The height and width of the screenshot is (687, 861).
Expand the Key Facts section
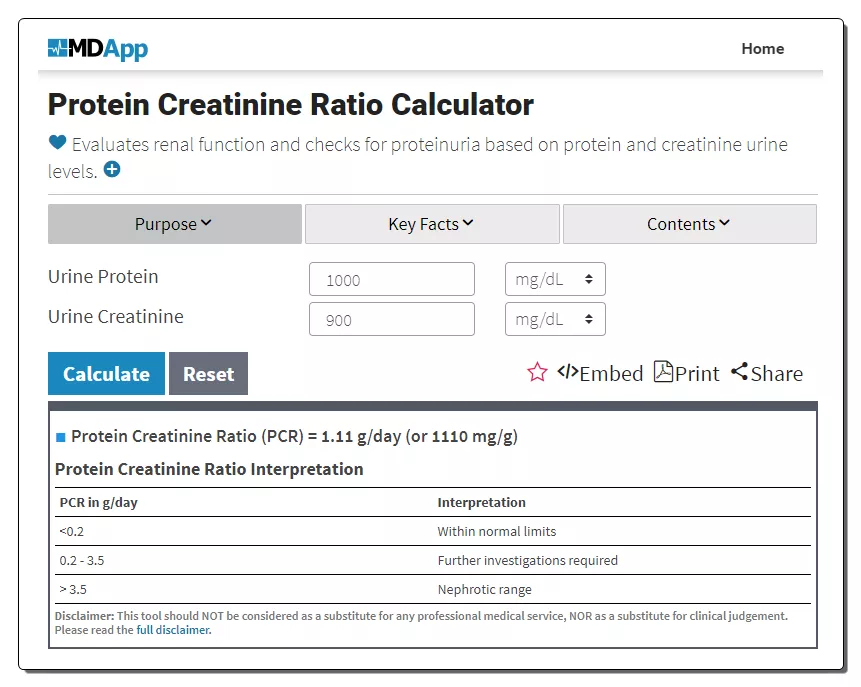tap(432, 224)
